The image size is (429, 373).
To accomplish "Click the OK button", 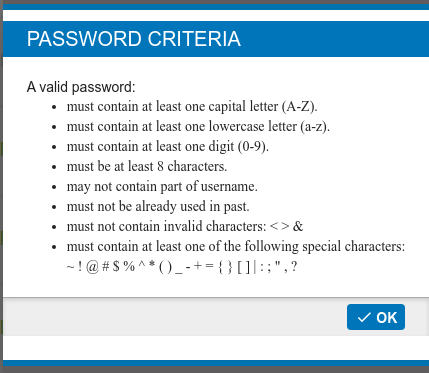I will pos(376,317).
